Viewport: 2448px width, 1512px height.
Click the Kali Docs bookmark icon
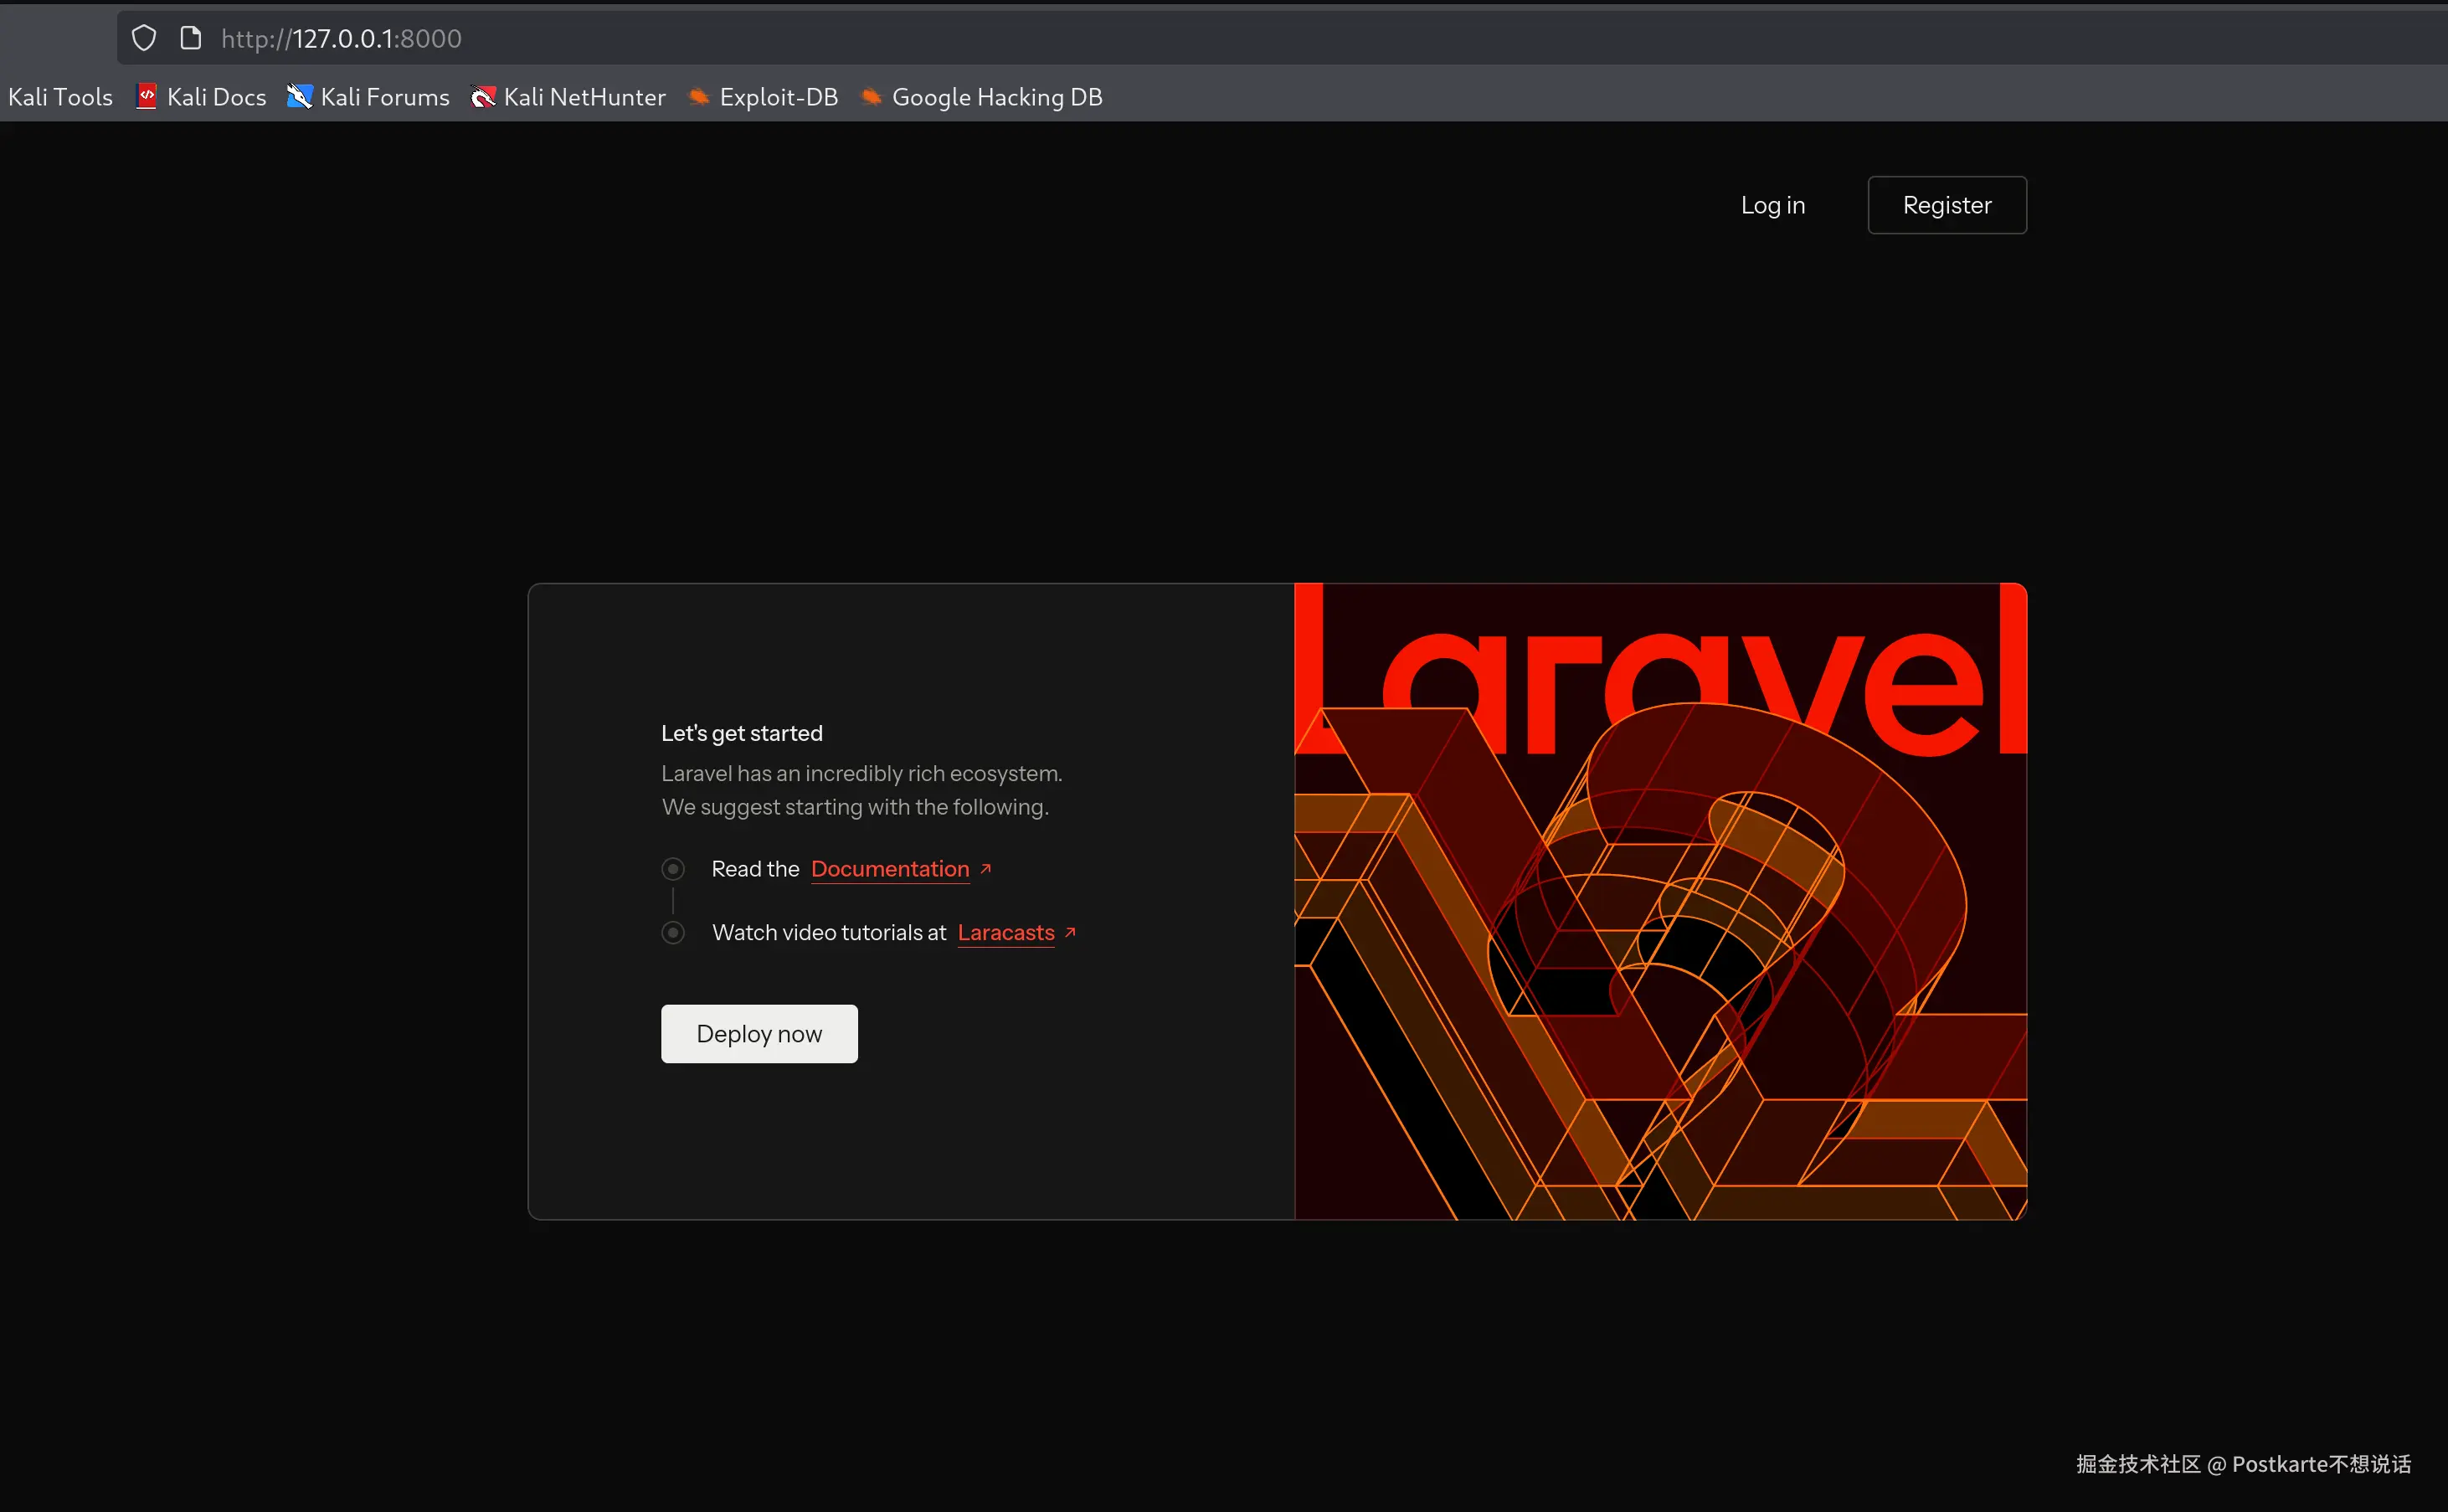146,96
